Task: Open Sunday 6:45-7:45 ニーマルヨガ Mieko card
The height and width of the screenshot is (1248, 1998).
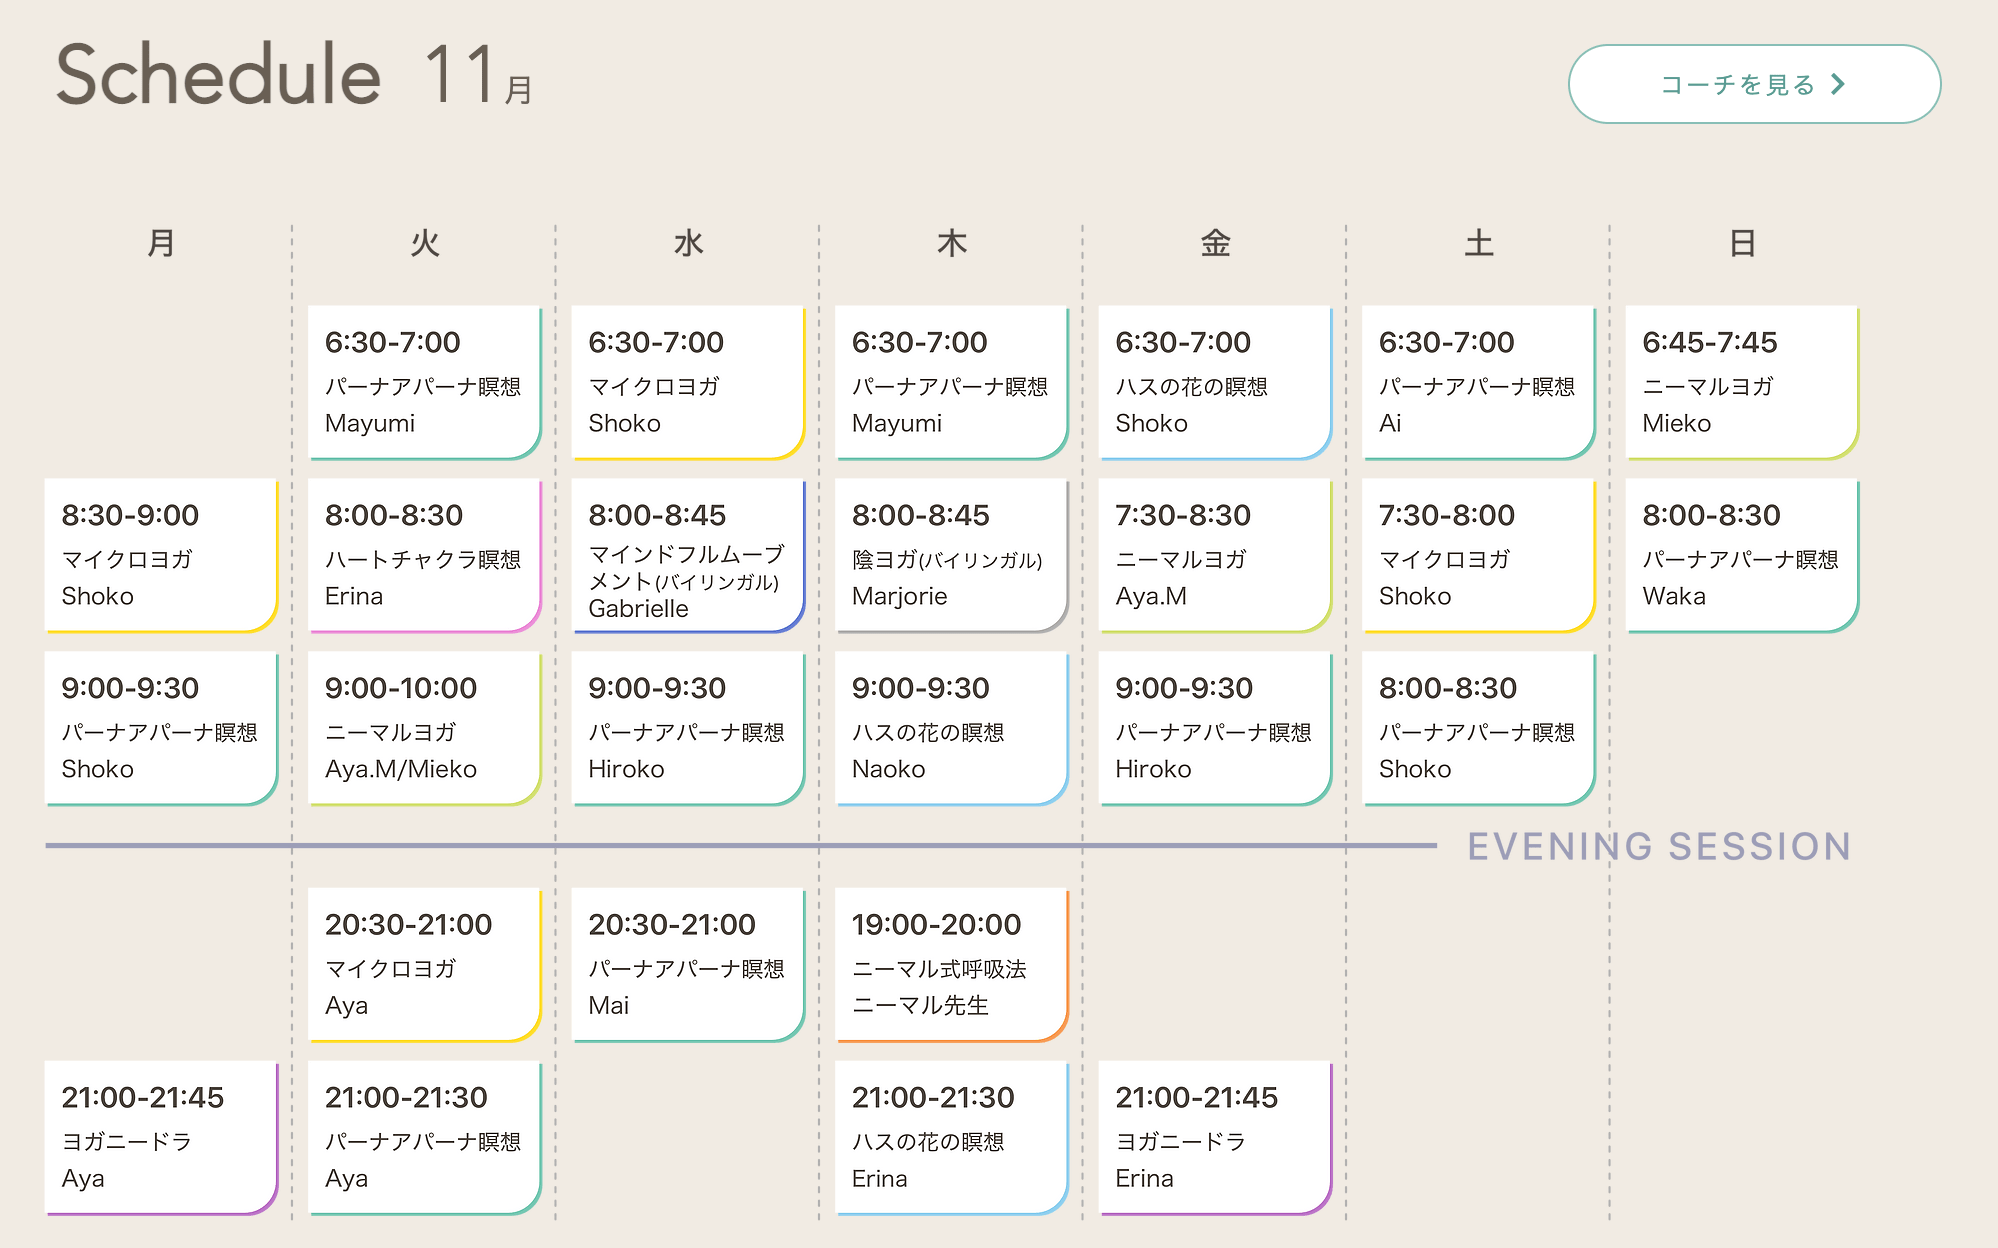Action: [x=1742, y=383]
